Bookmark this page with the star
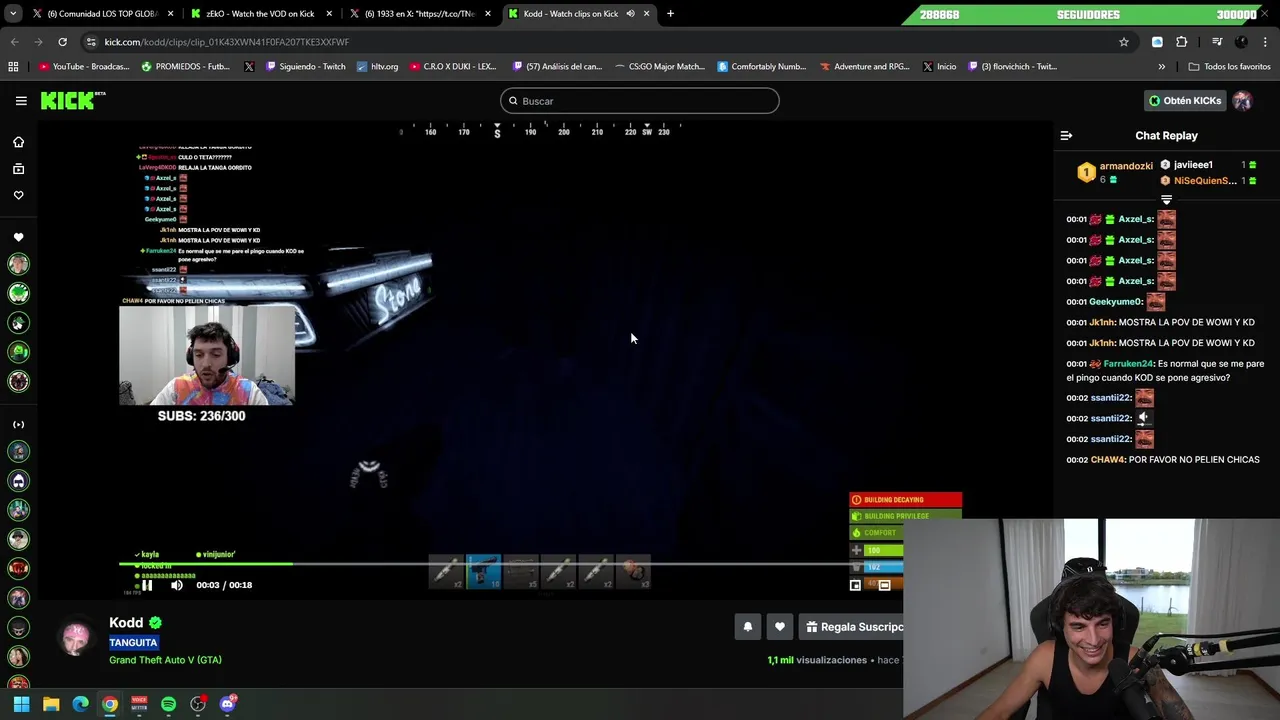Viewport: 1280px width, 720px height. [1124, 42]
